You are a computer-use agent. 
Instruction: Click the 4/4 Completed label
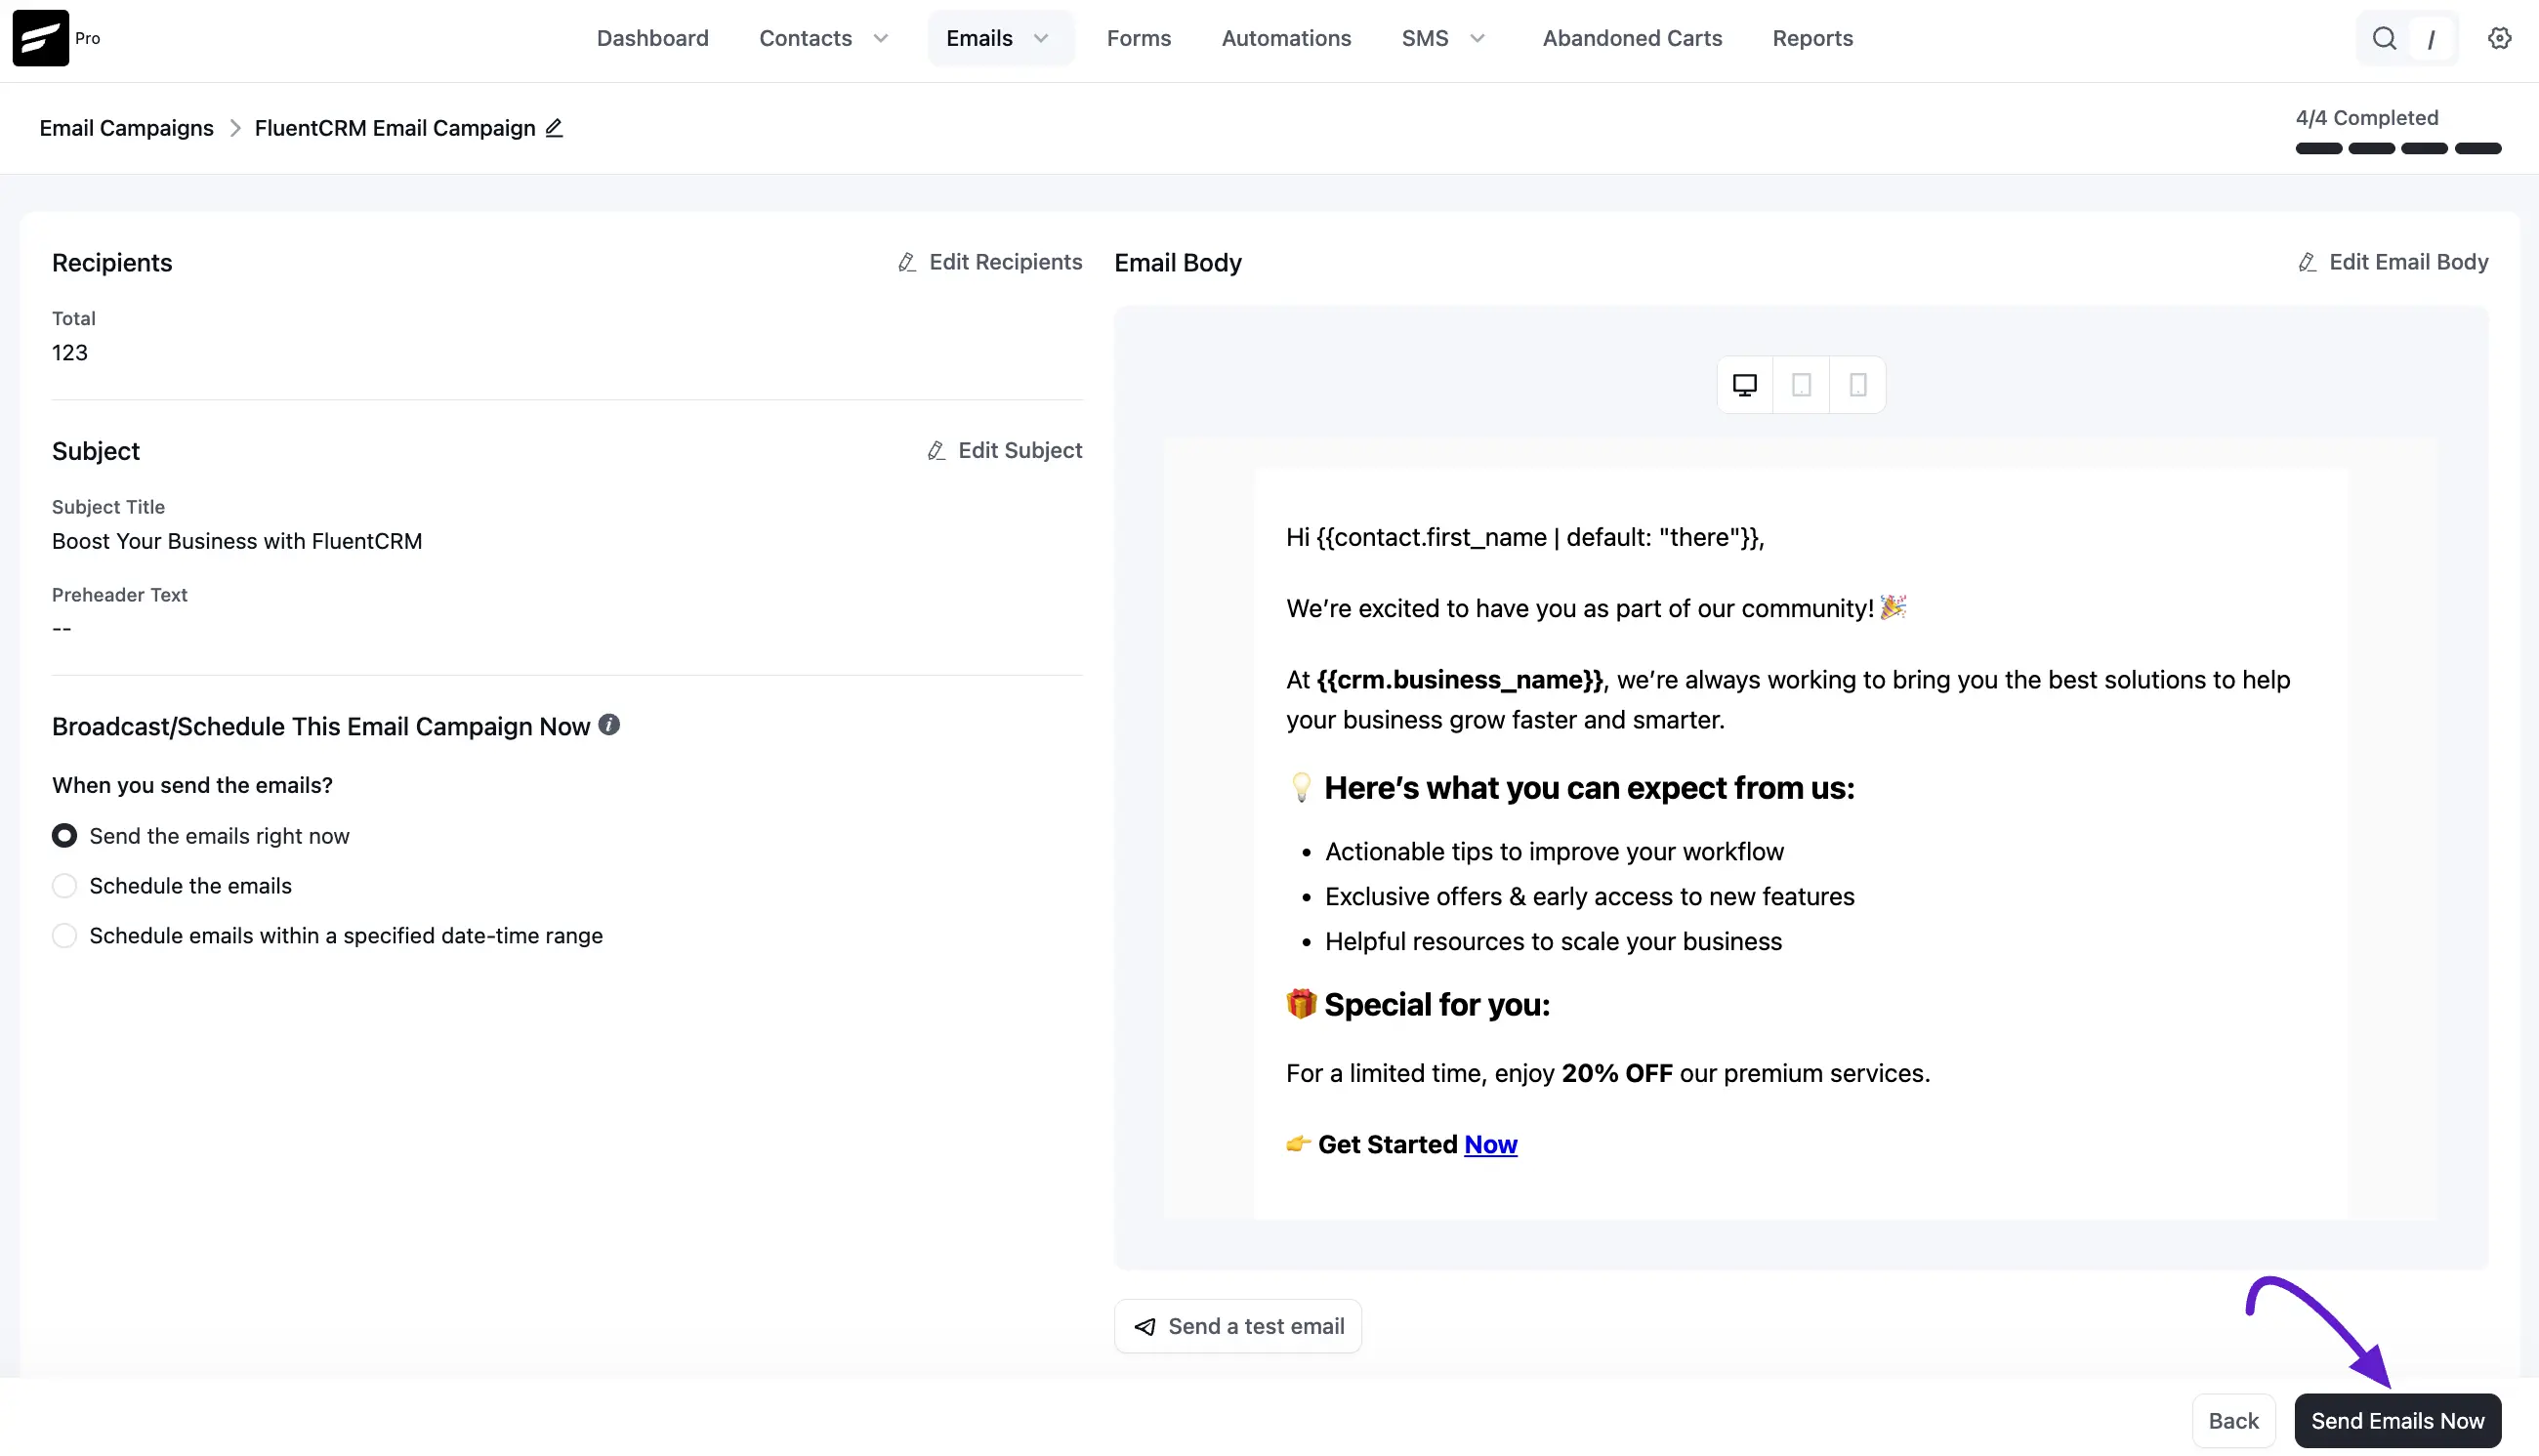point(2366,118)
